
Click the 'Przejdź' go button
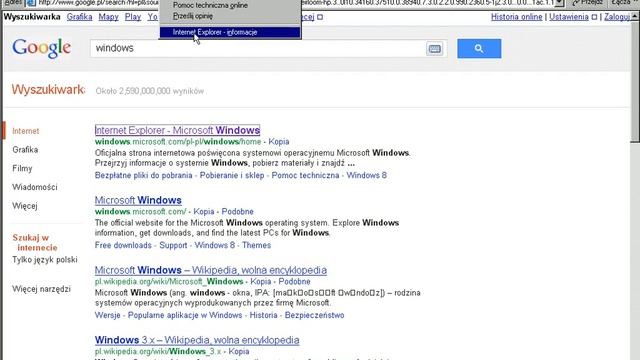point(587,3)
